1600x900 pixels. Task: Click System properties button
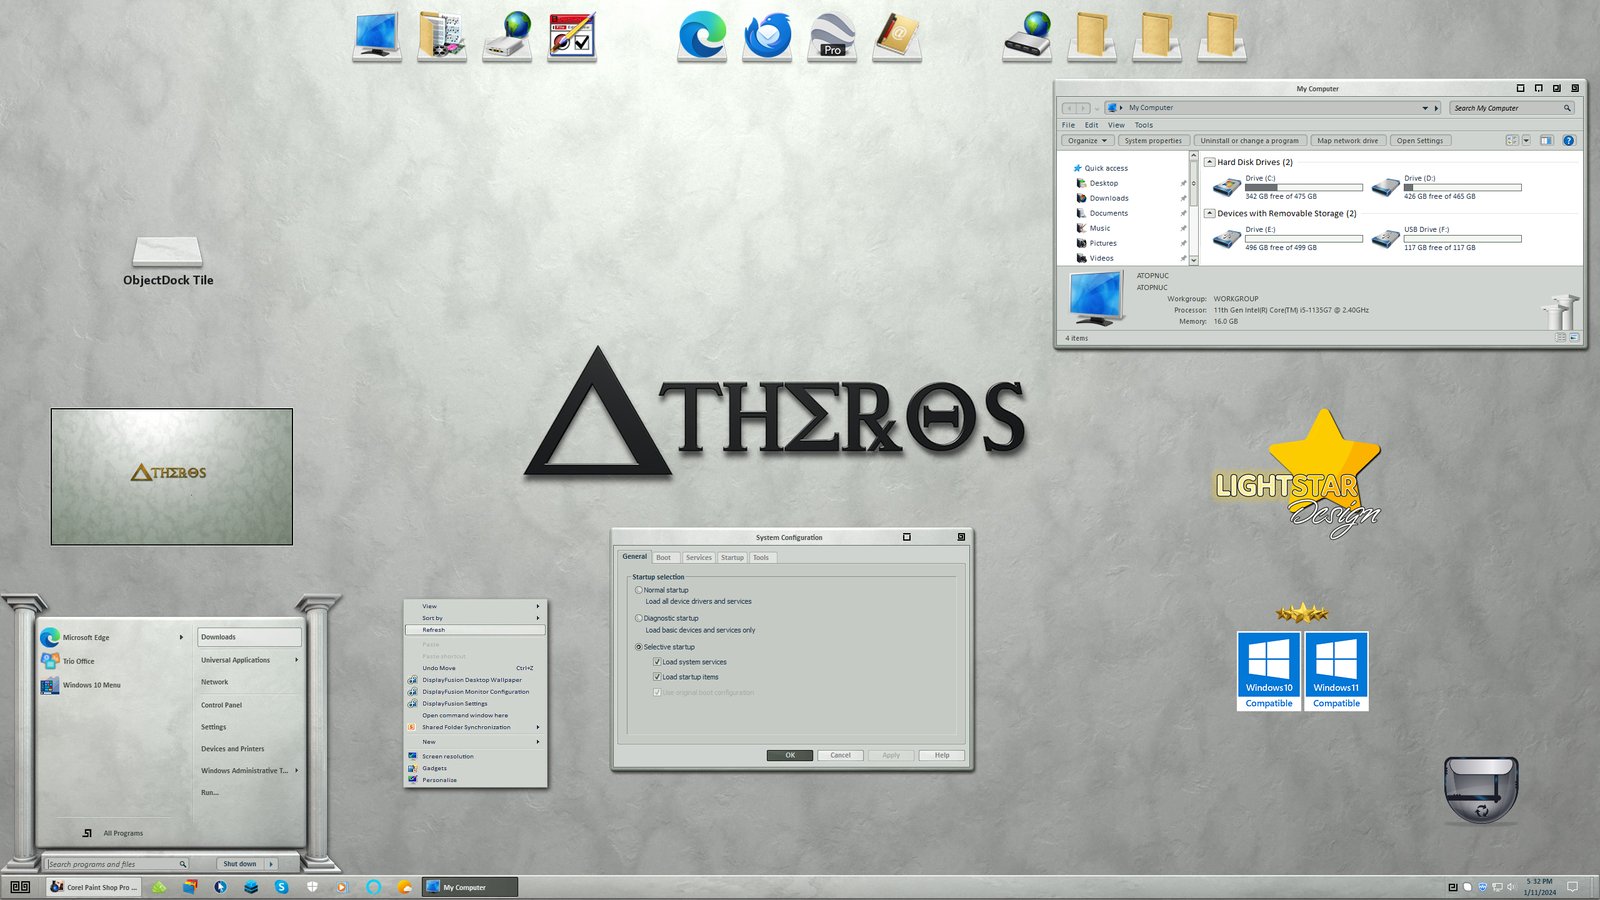(1153, 141)
